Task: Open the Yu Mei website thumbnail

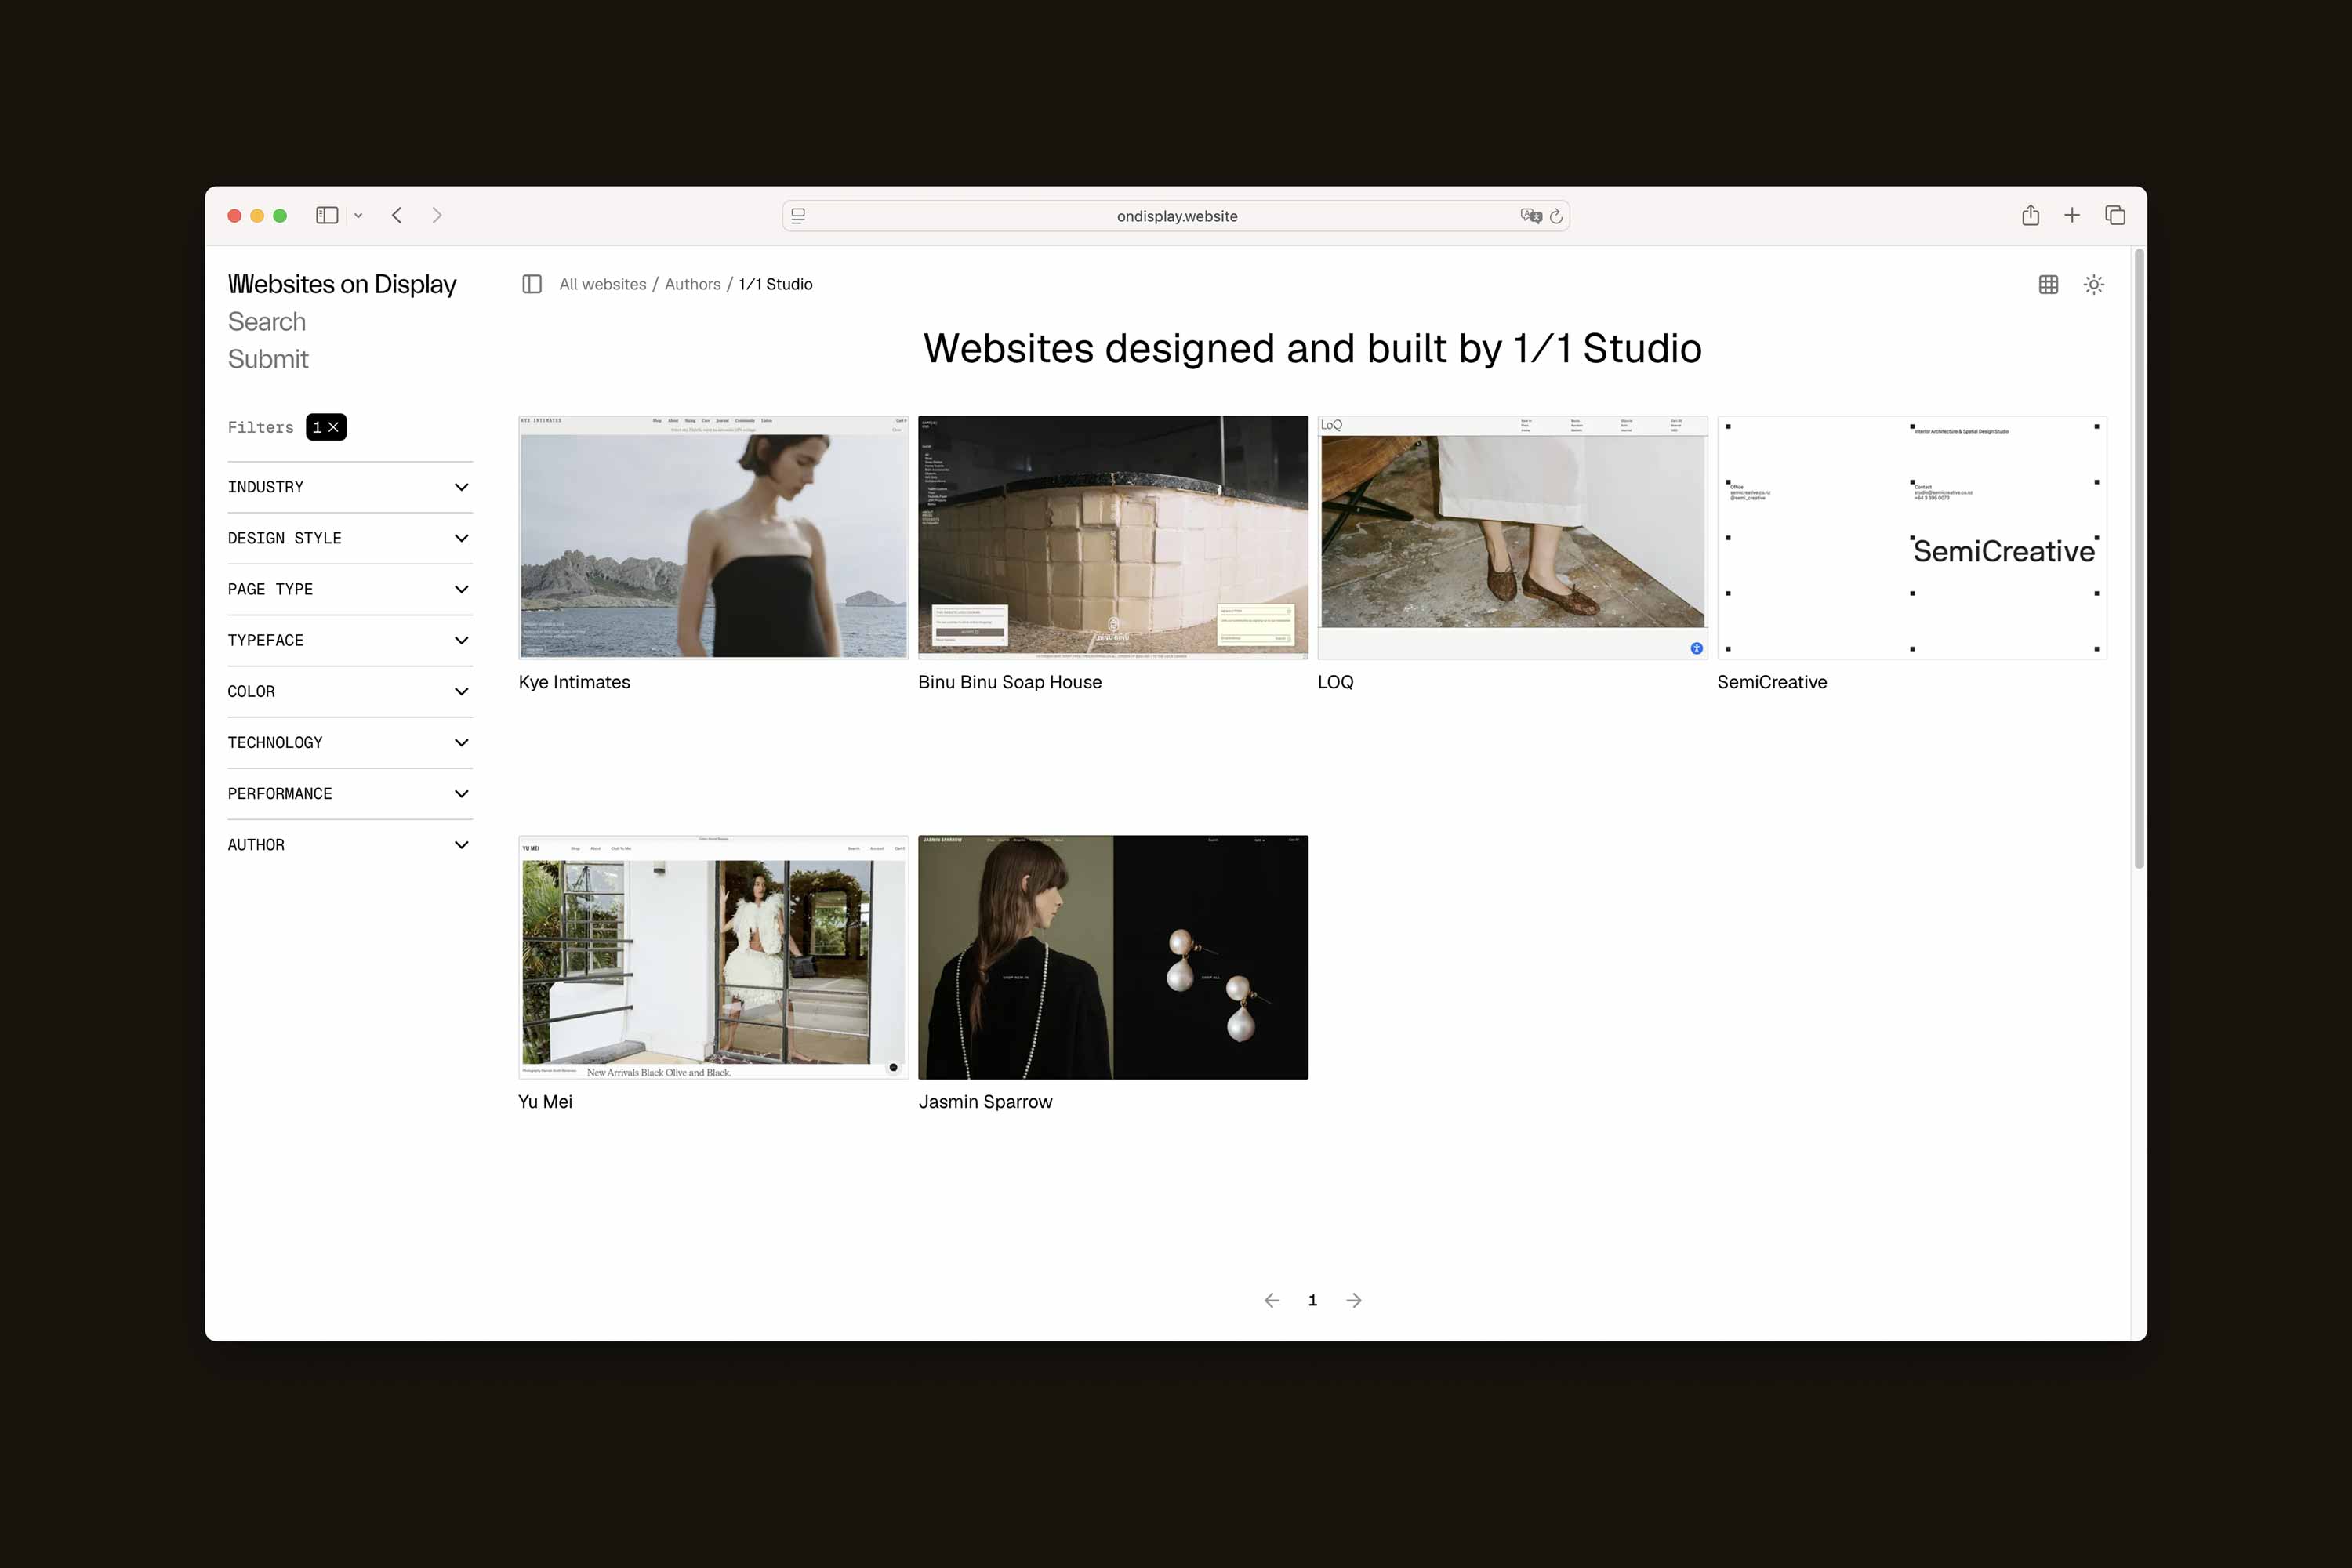Action: 714,957
